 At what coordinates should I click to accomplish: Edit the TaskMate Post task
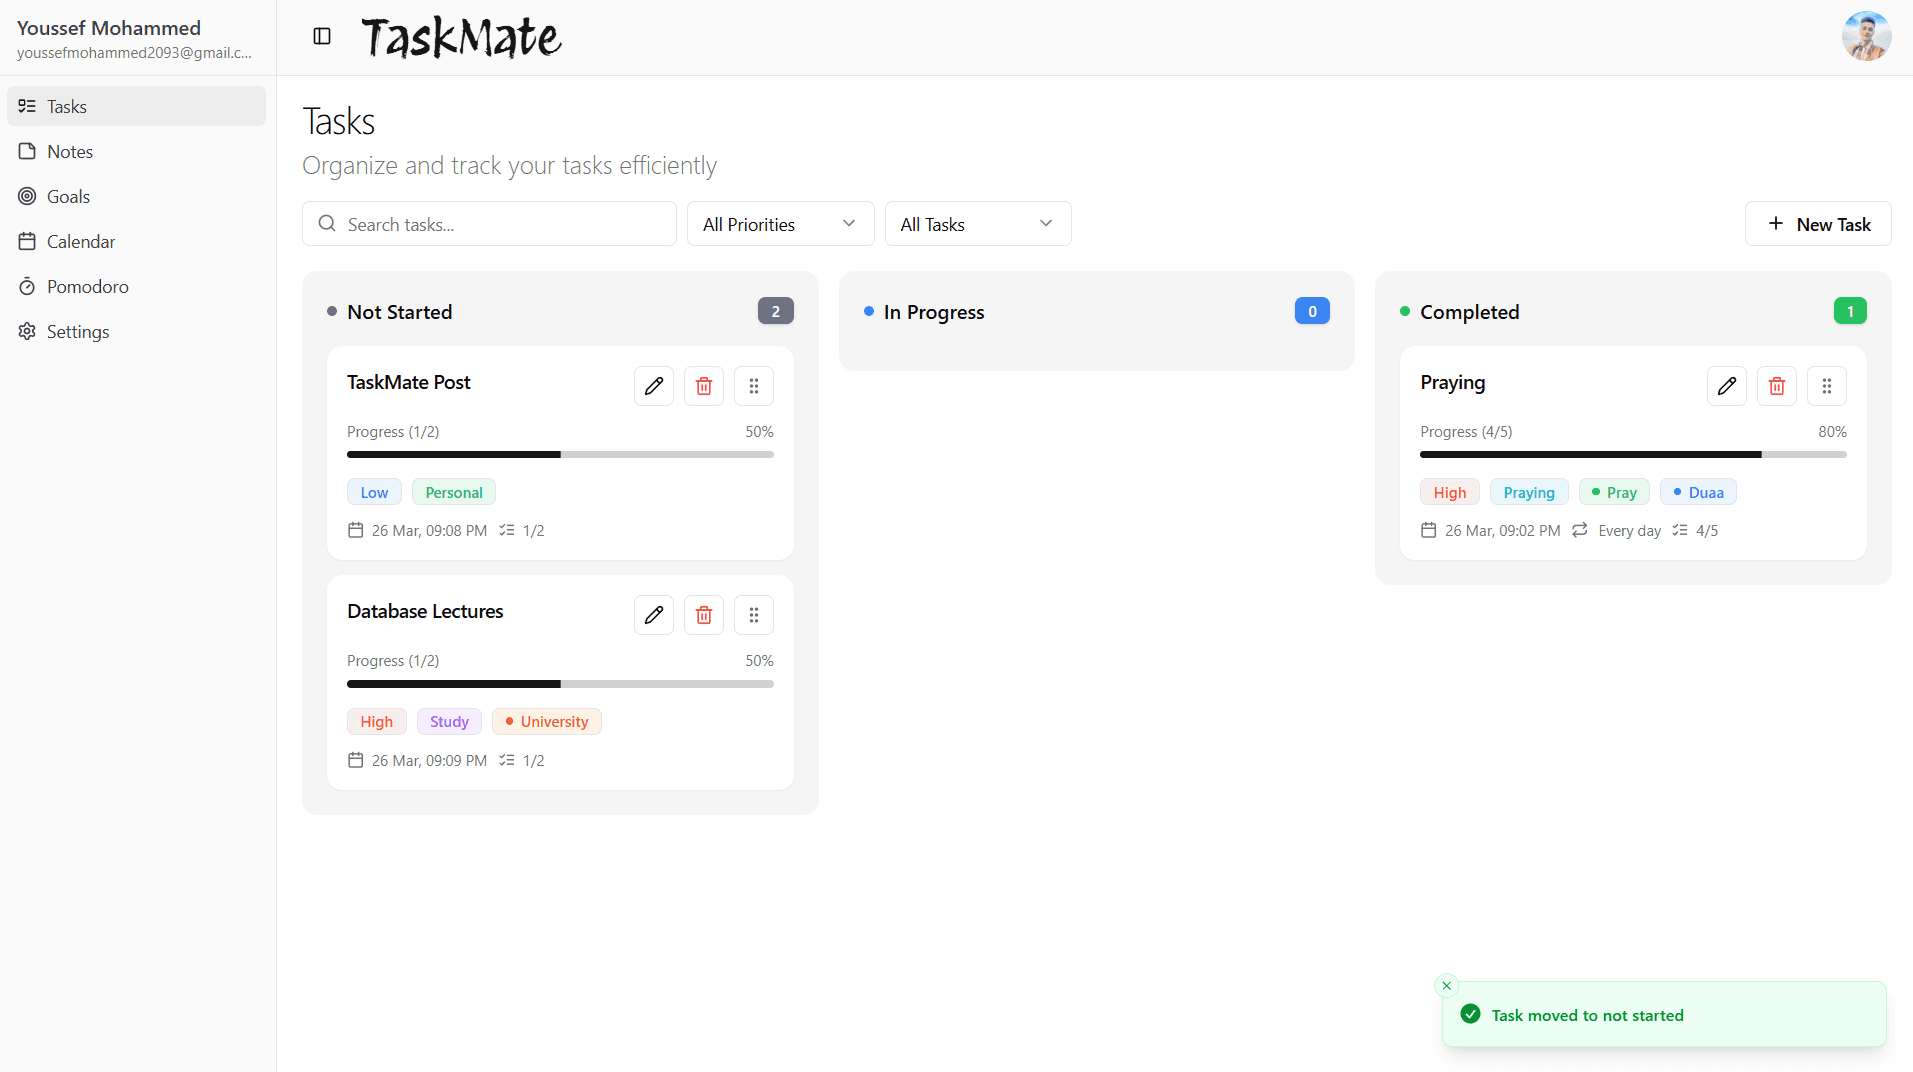click(x=653, y=385)
